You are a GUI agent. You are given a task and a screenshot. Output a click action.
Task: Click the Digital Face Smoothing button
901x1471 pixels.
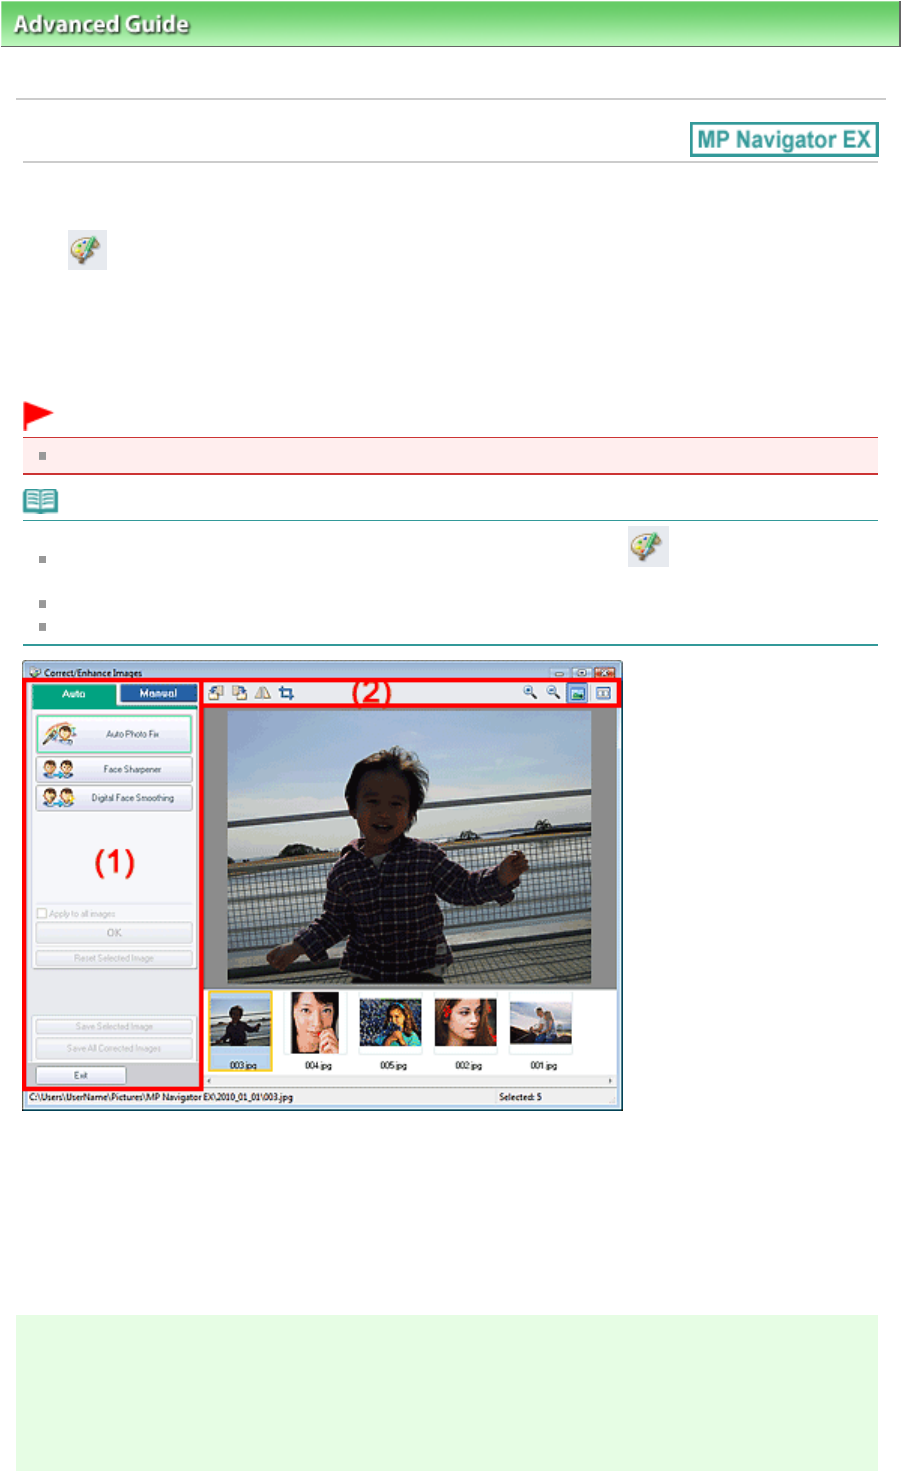[x=114, y=798]
